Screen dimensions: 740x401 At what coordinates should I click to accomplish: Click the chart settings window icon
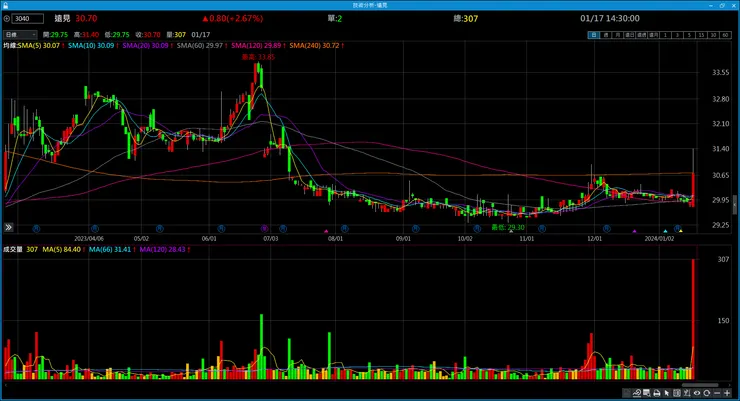(x=647, y=393)
